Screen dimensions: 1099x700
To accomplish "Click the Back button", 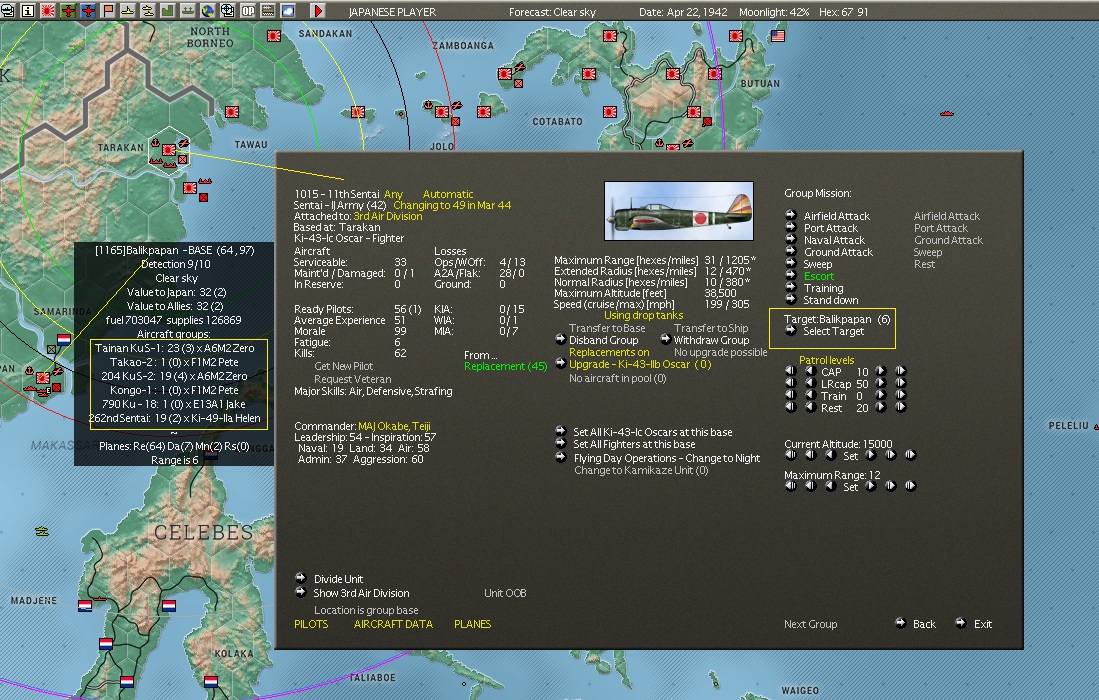I will tap(901, 623).
